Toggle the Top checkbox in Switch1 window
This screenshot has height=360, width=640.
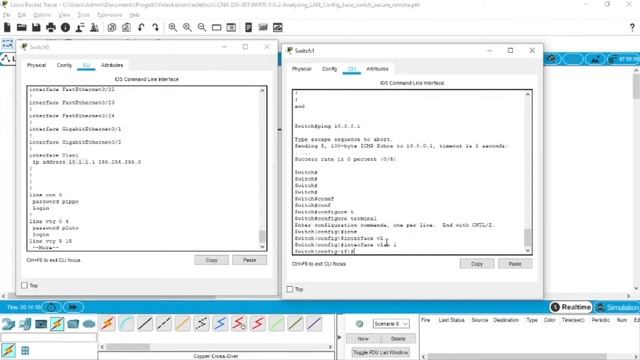click(290, 289)
